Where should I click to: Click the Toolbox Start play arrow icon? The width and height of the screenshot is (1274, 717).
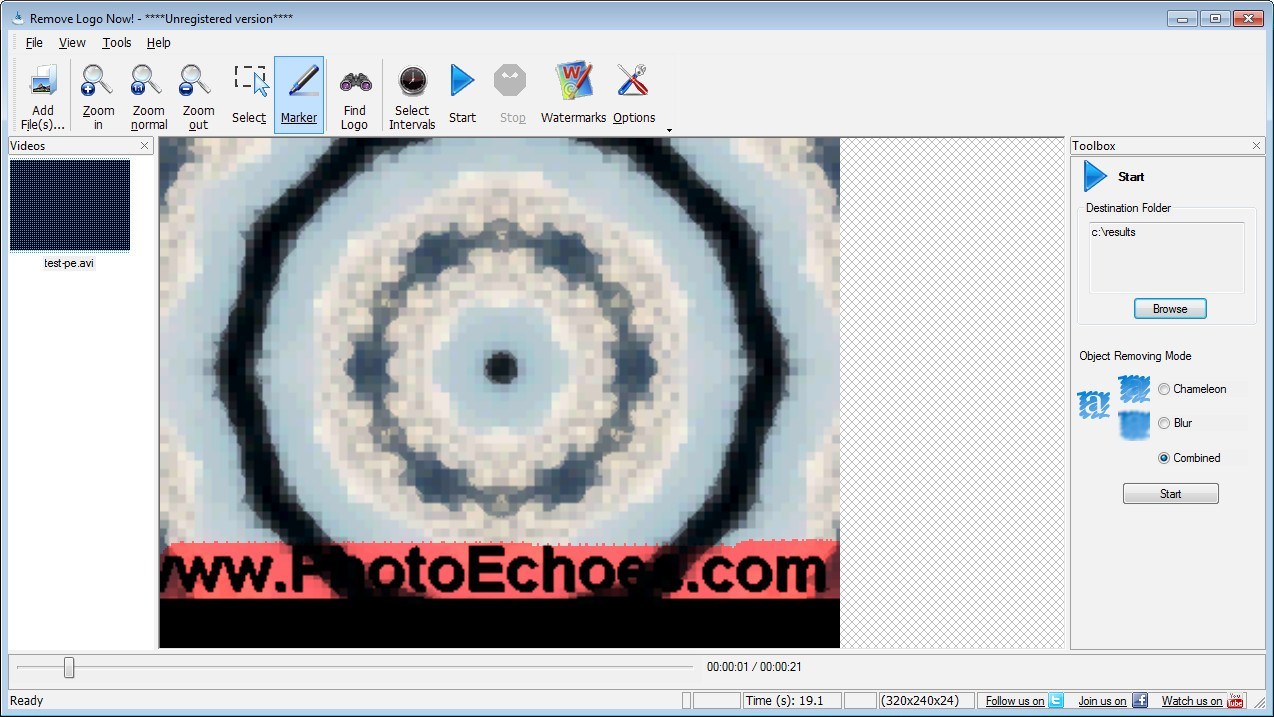coord(1095,176)
